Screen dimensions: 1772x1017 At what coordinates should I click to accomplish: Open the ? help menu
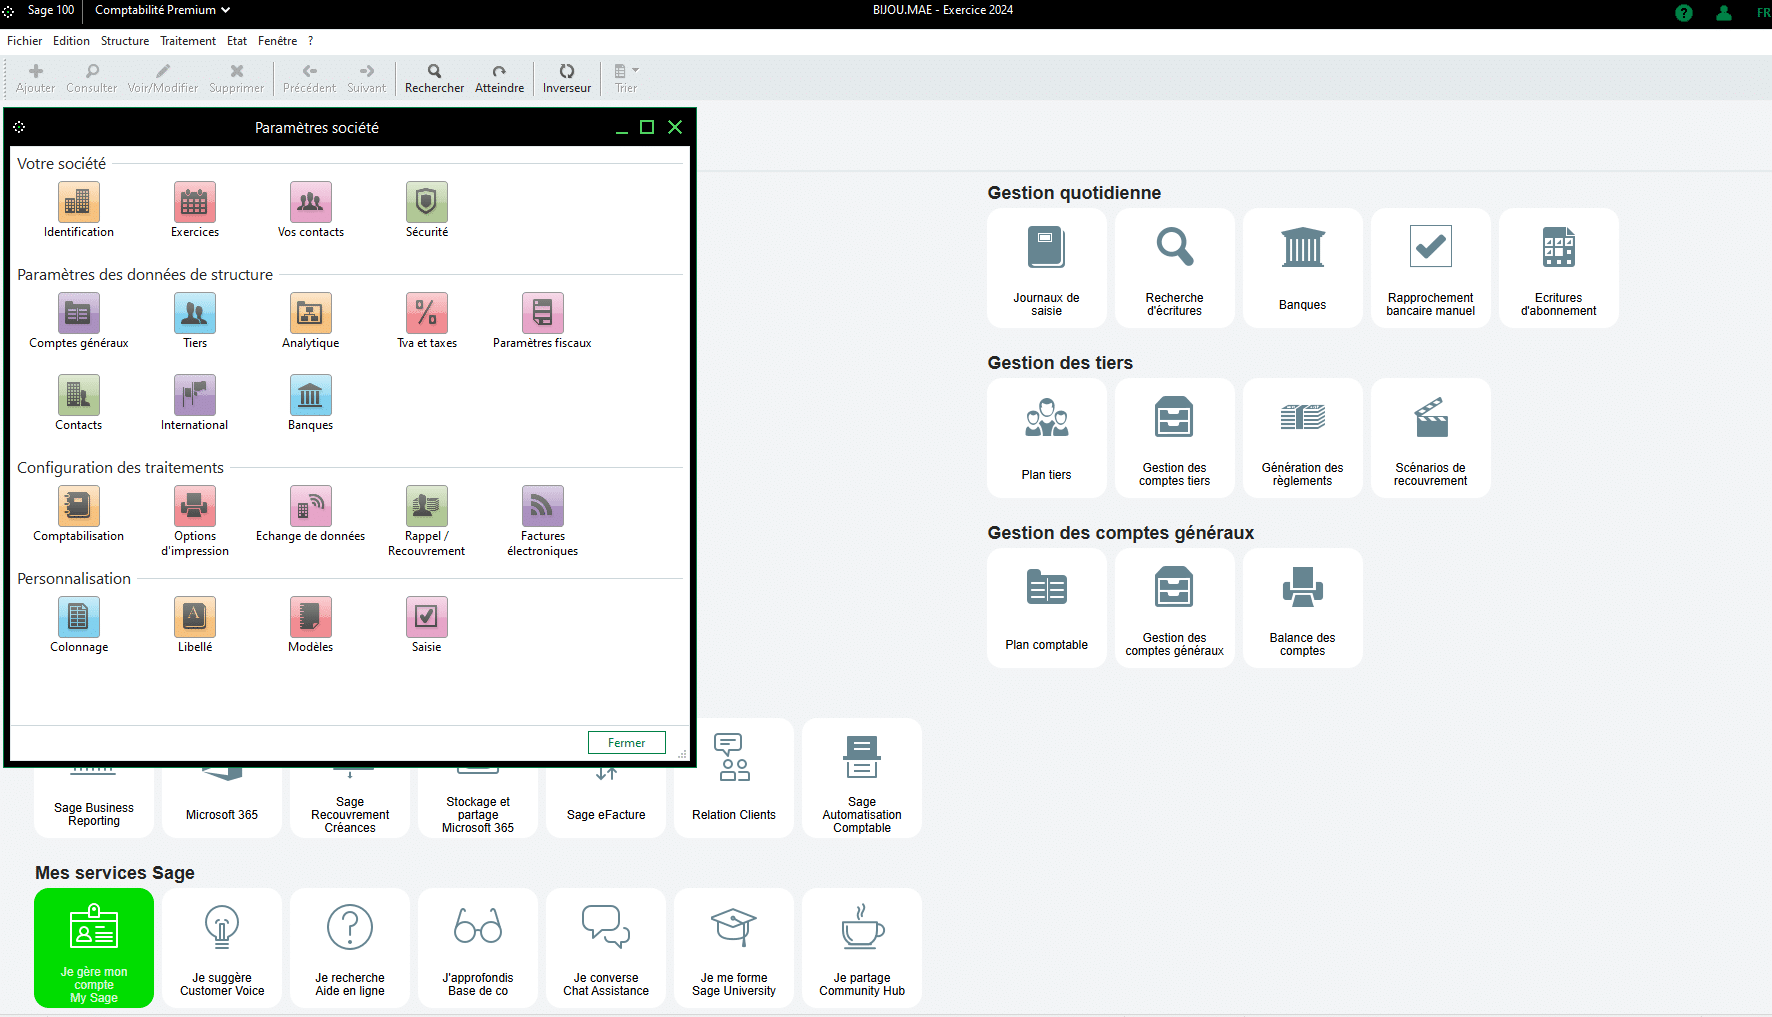(x=311, y=41)
